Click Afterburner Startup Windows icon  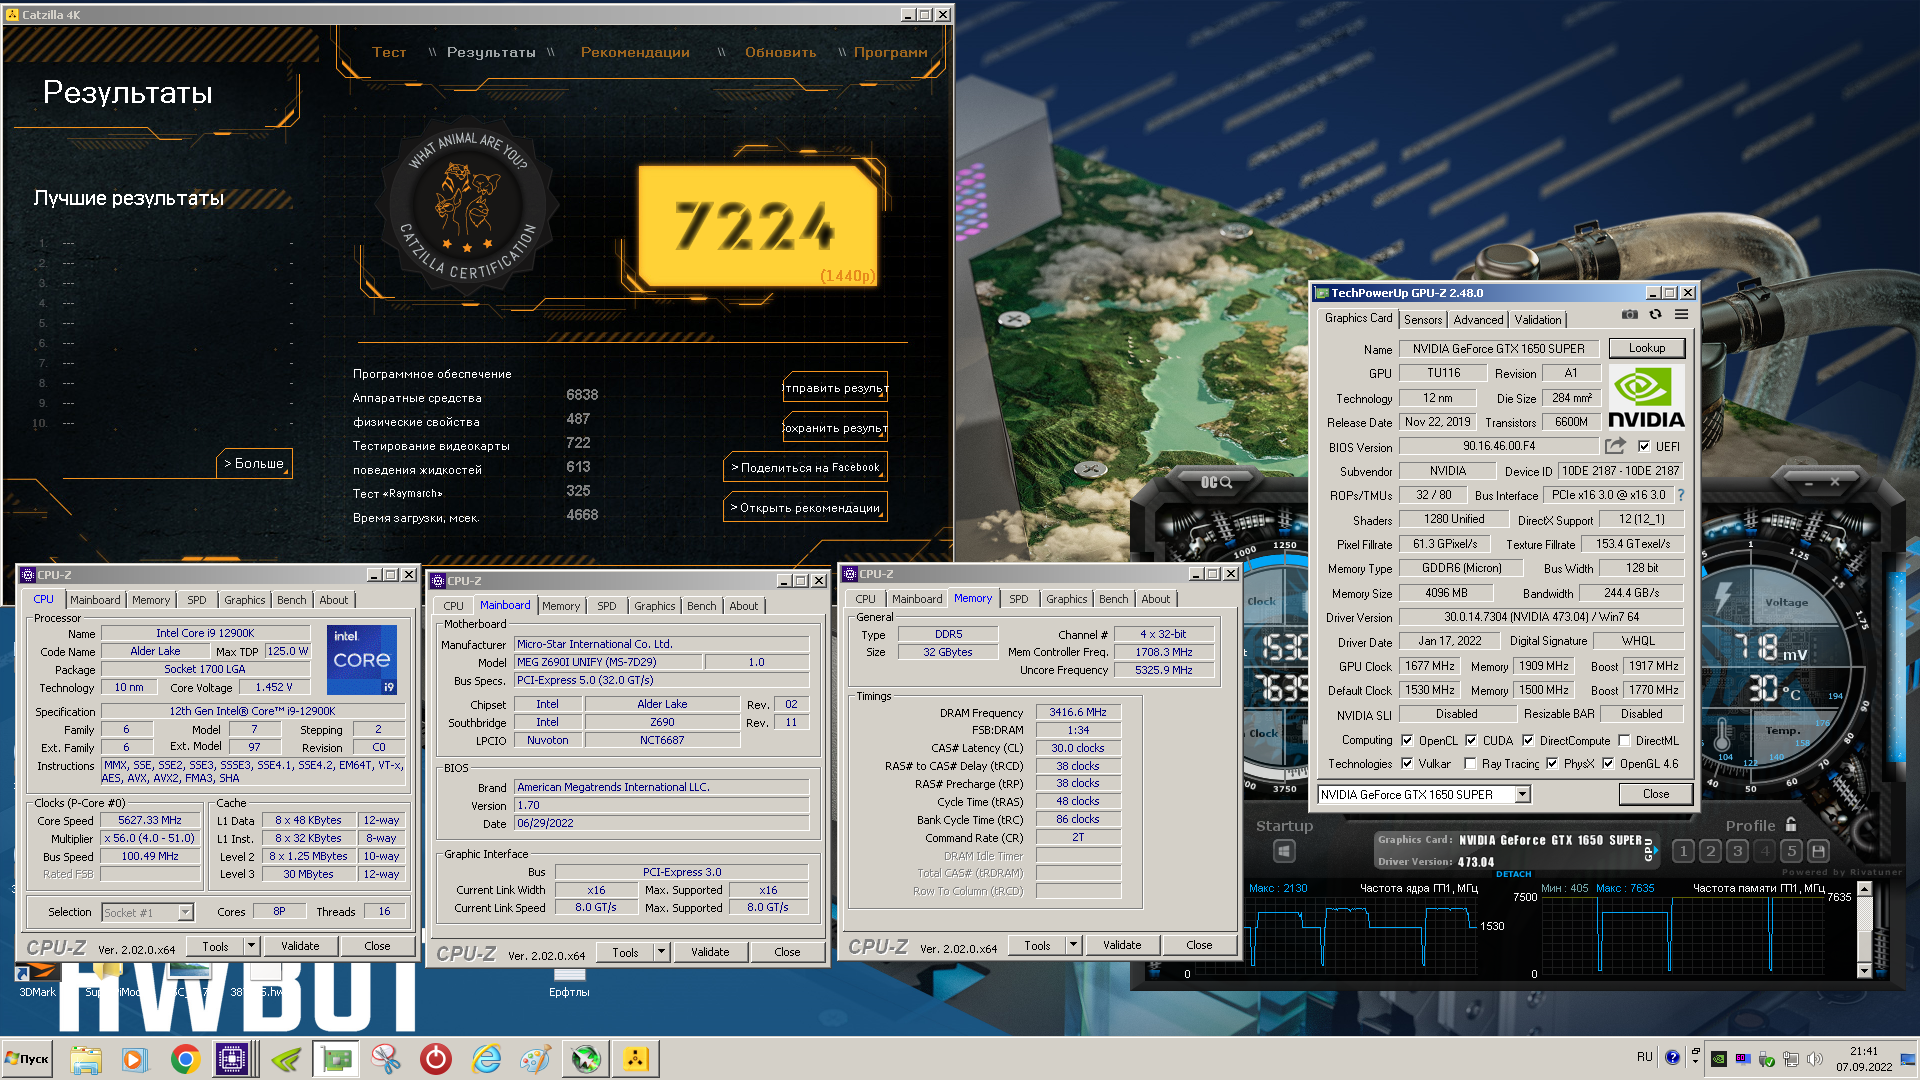[1284, 851]
